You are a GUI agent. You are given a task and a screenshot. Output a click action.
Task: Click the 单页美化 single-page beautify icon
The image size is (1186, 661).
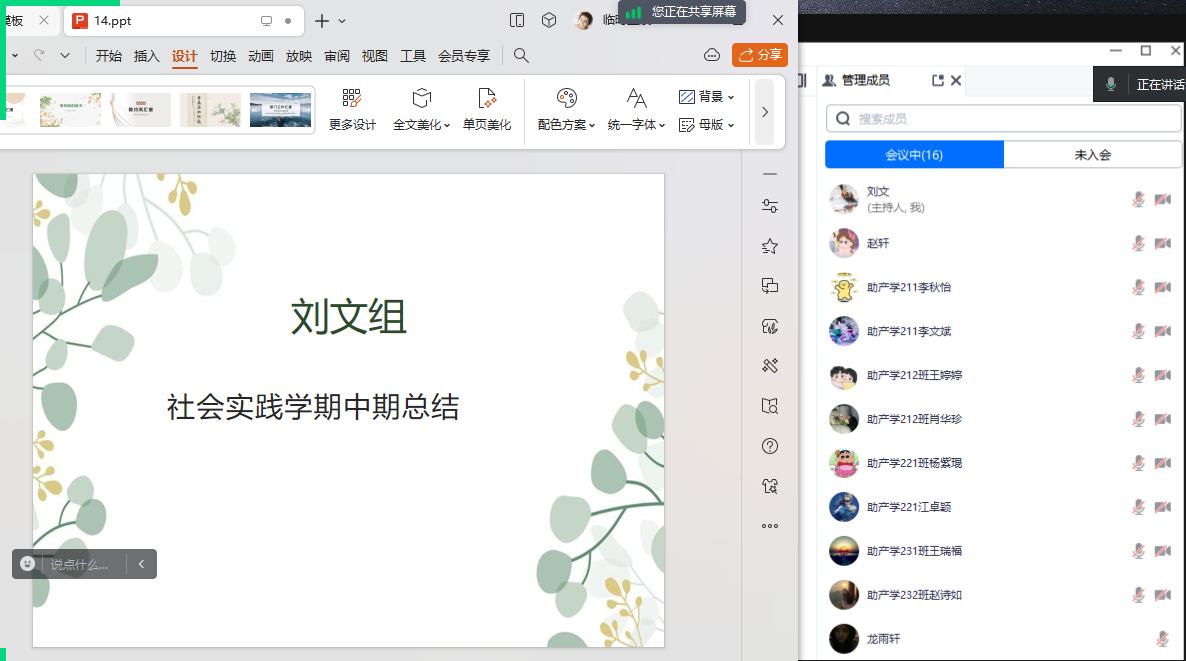click(486, 98)
